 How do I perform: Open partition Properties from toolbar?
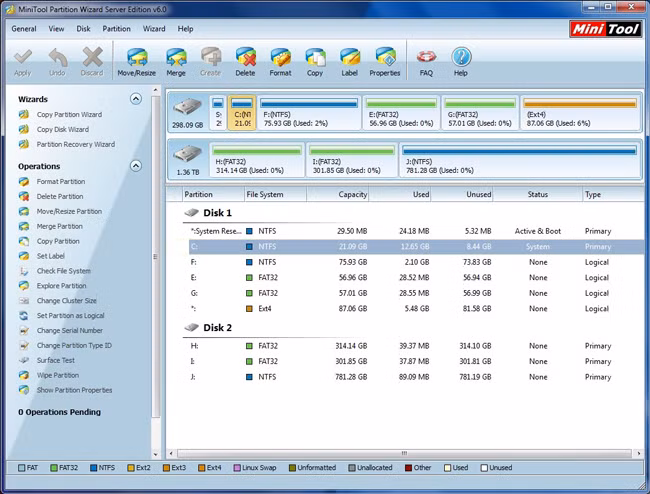tap(385, 61)
